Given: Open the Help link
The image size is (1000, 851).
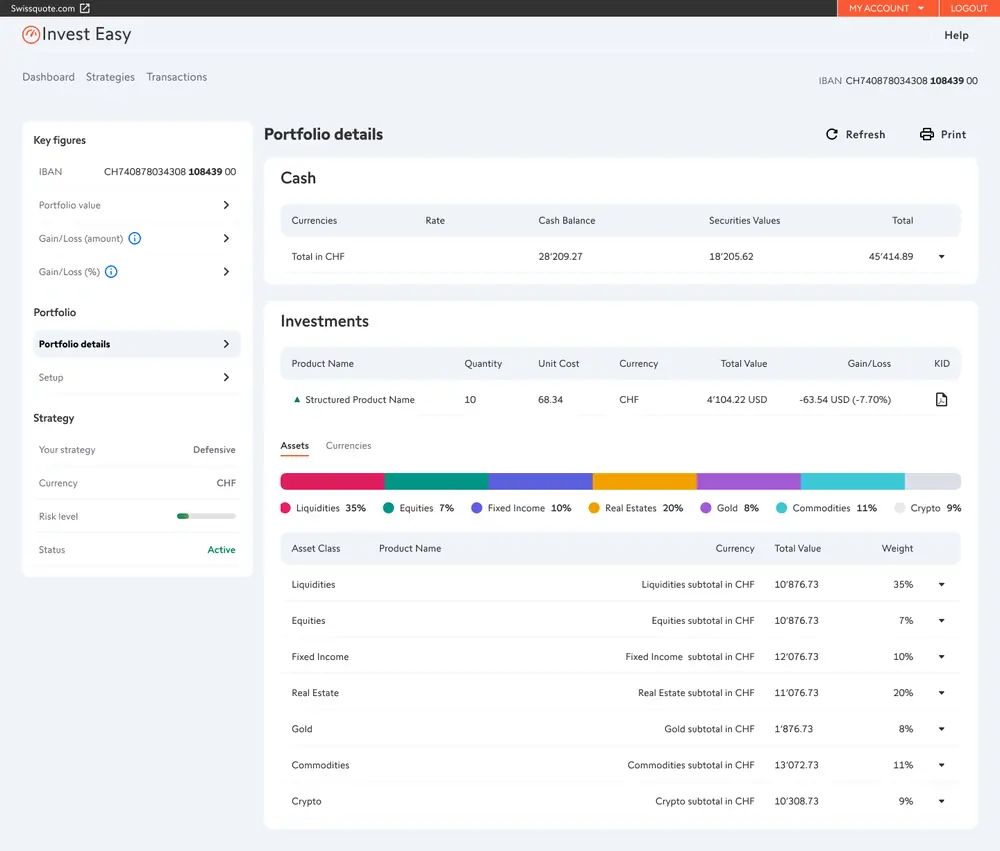Looking at the screenshot, I should click(x=956, y=35).
